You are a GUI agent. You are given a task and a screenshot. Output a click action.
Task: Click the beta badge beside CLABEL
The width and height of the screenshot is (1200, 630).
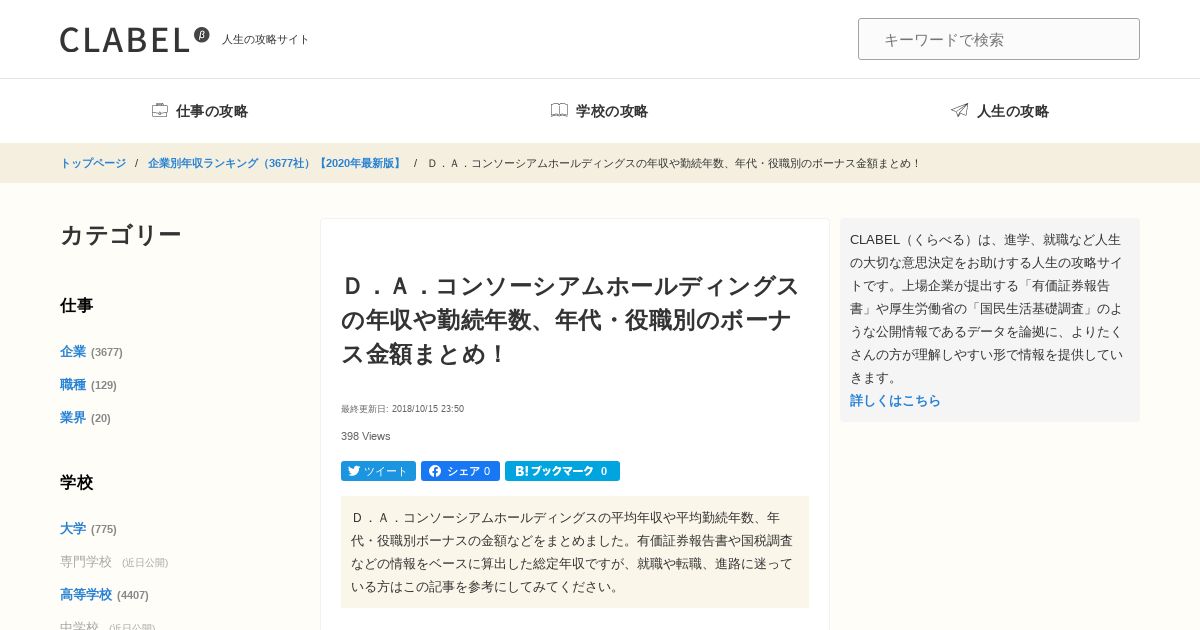(x=202, y=35)
